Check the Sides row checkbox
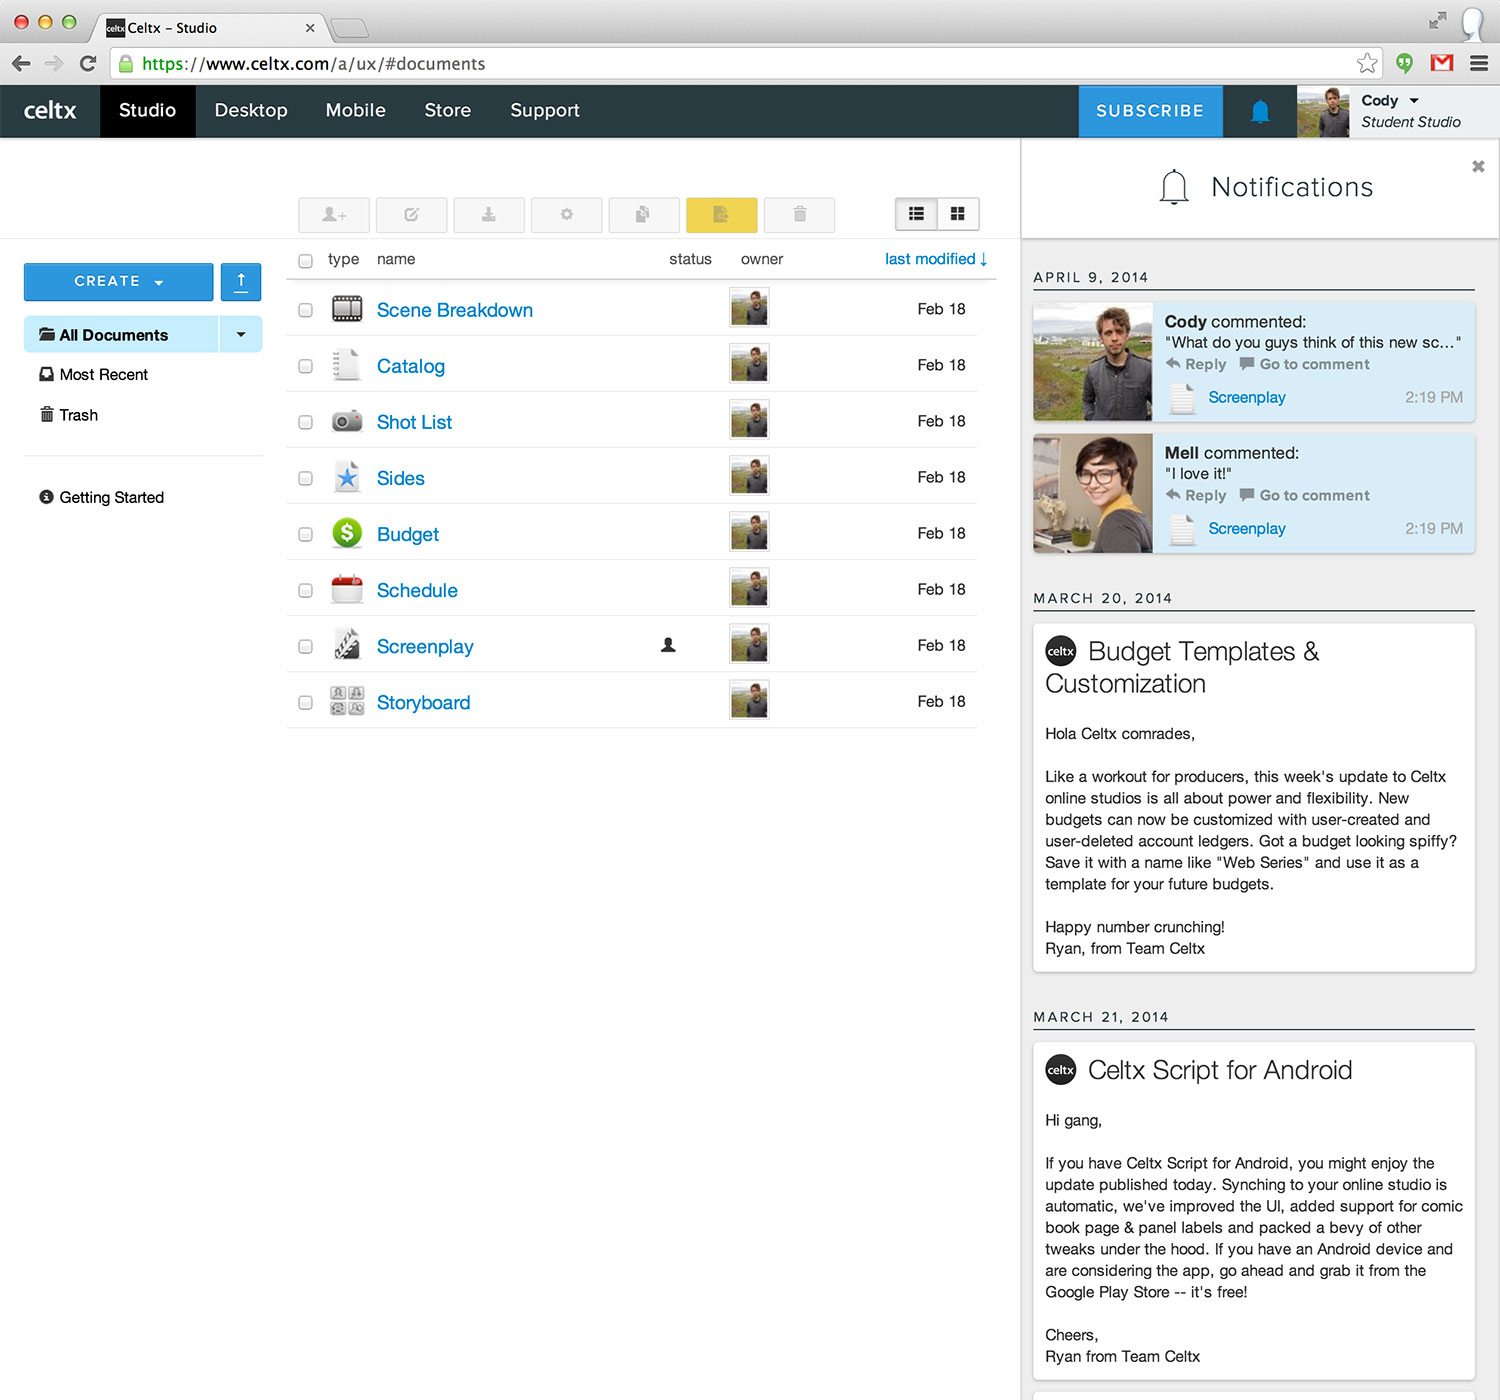This screenshot has width=1500, height=1400. [x=305, y=478]
